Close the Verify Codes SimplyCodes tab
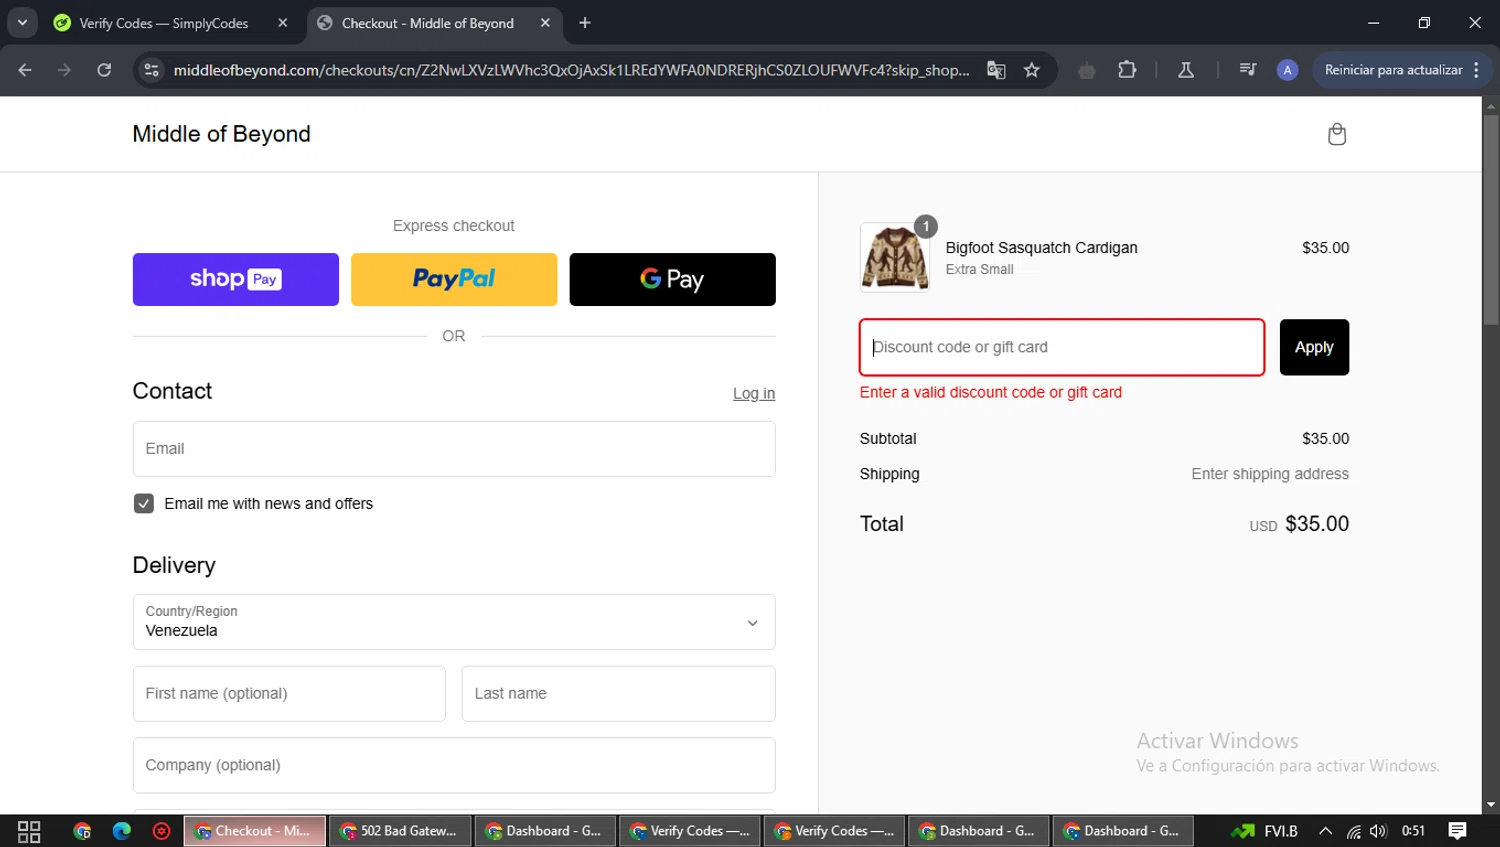 point(283,23)
